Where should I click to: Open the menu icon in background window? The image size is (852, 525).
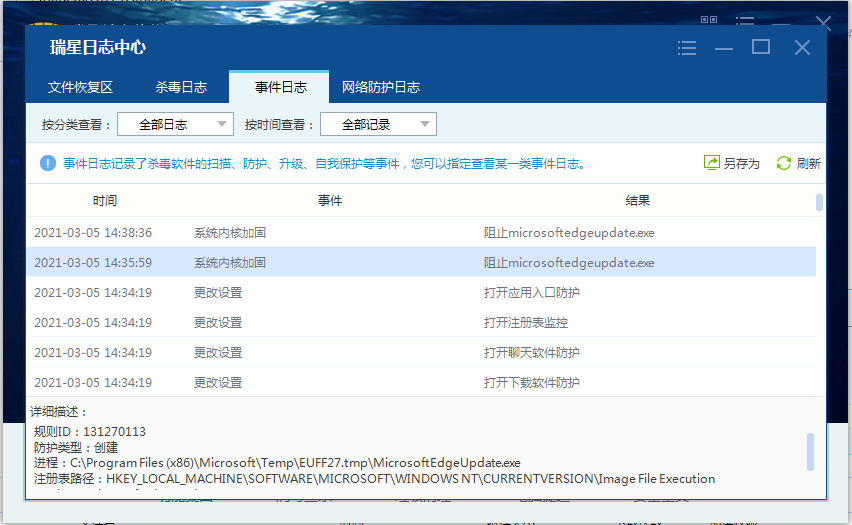coord(745,21)
